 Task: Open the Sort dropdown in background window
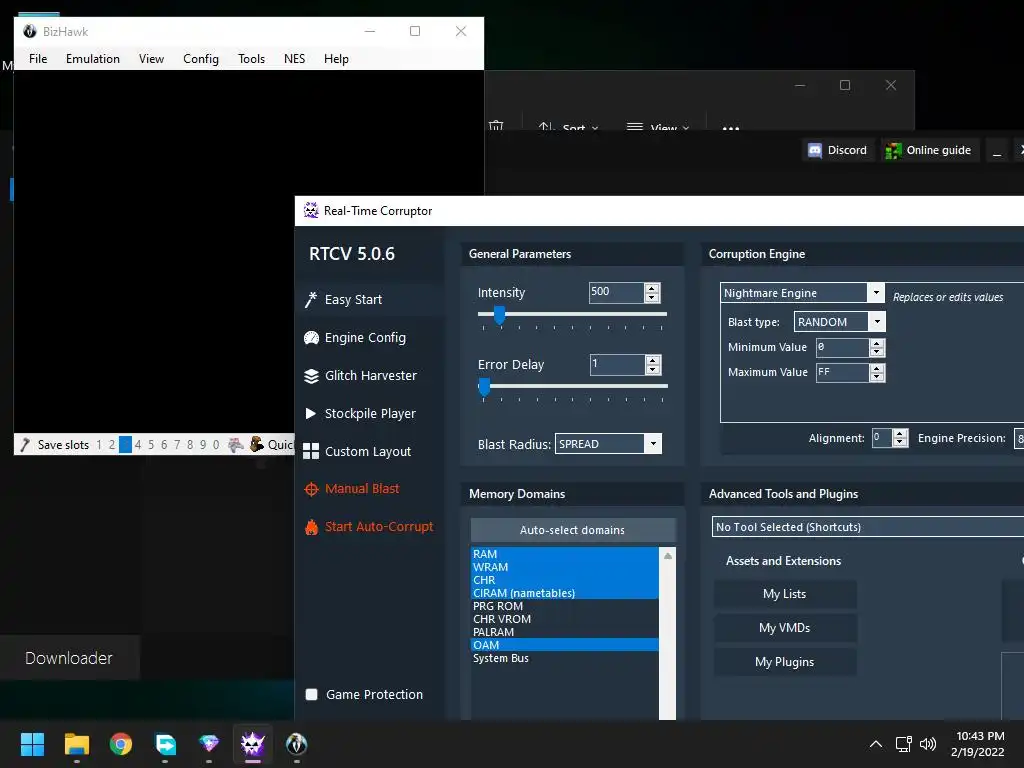pyautogui.click(x=568, y=126)
